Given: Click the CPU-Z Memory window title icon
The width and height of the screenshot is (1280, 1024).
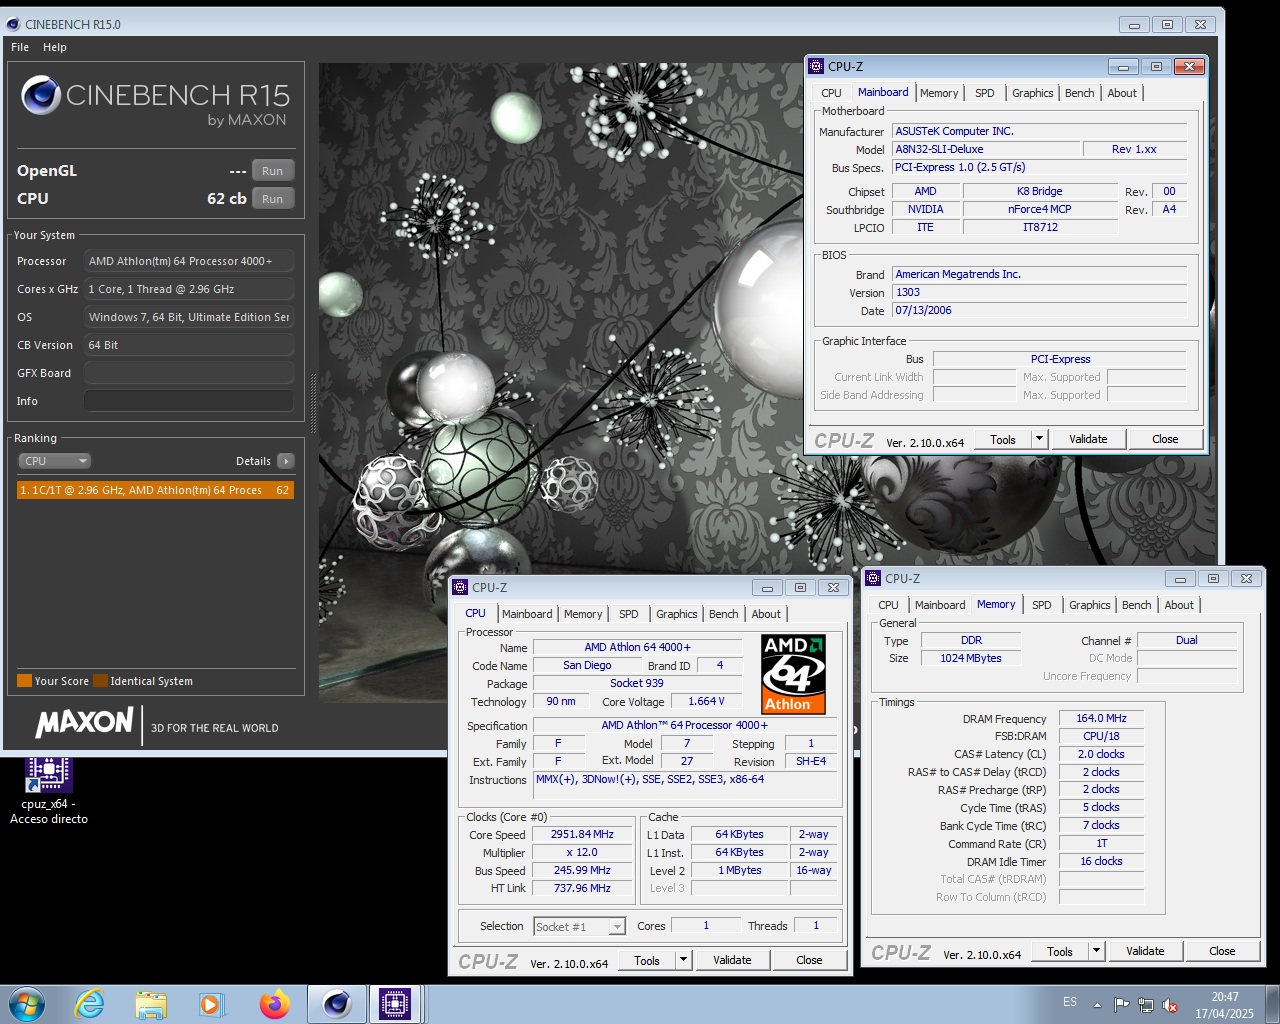Looking at the screenshot, I should coord(873,578).
